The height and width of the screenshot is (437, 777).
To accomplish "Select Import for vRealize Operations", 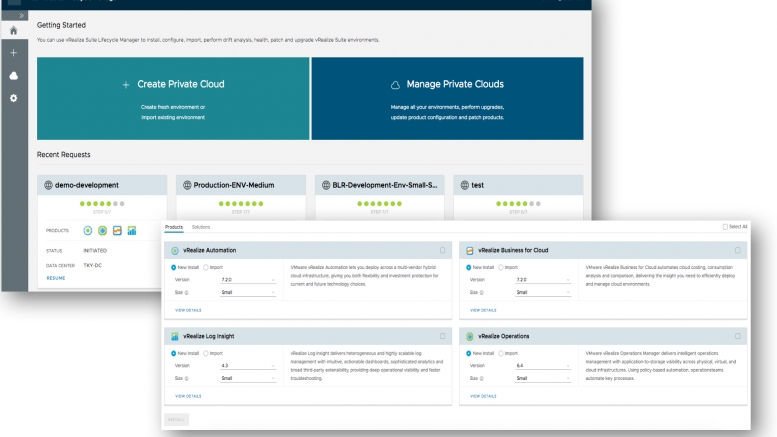I will (500, 353).
